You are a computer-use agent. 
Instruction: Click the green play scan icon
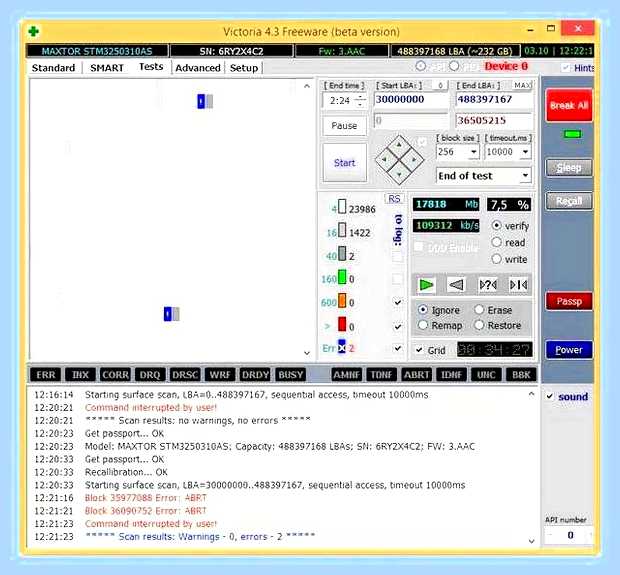(426, 285)
